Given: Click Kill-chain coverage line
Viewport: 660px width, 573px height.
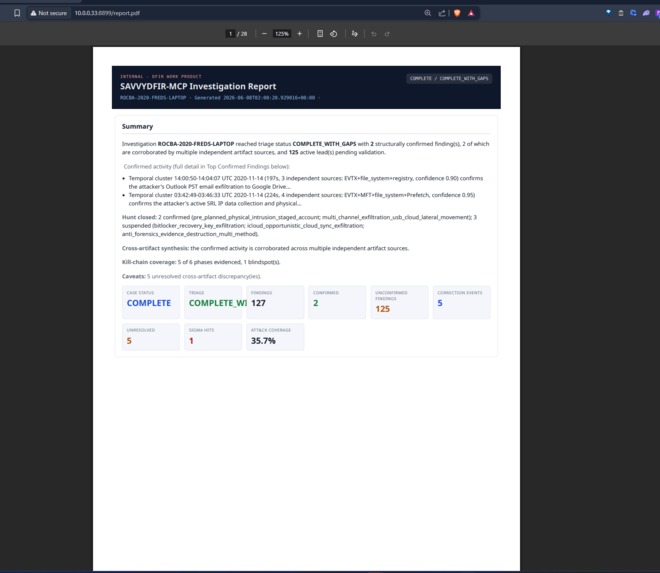Looking at the screenshot, I should [201, 262].
